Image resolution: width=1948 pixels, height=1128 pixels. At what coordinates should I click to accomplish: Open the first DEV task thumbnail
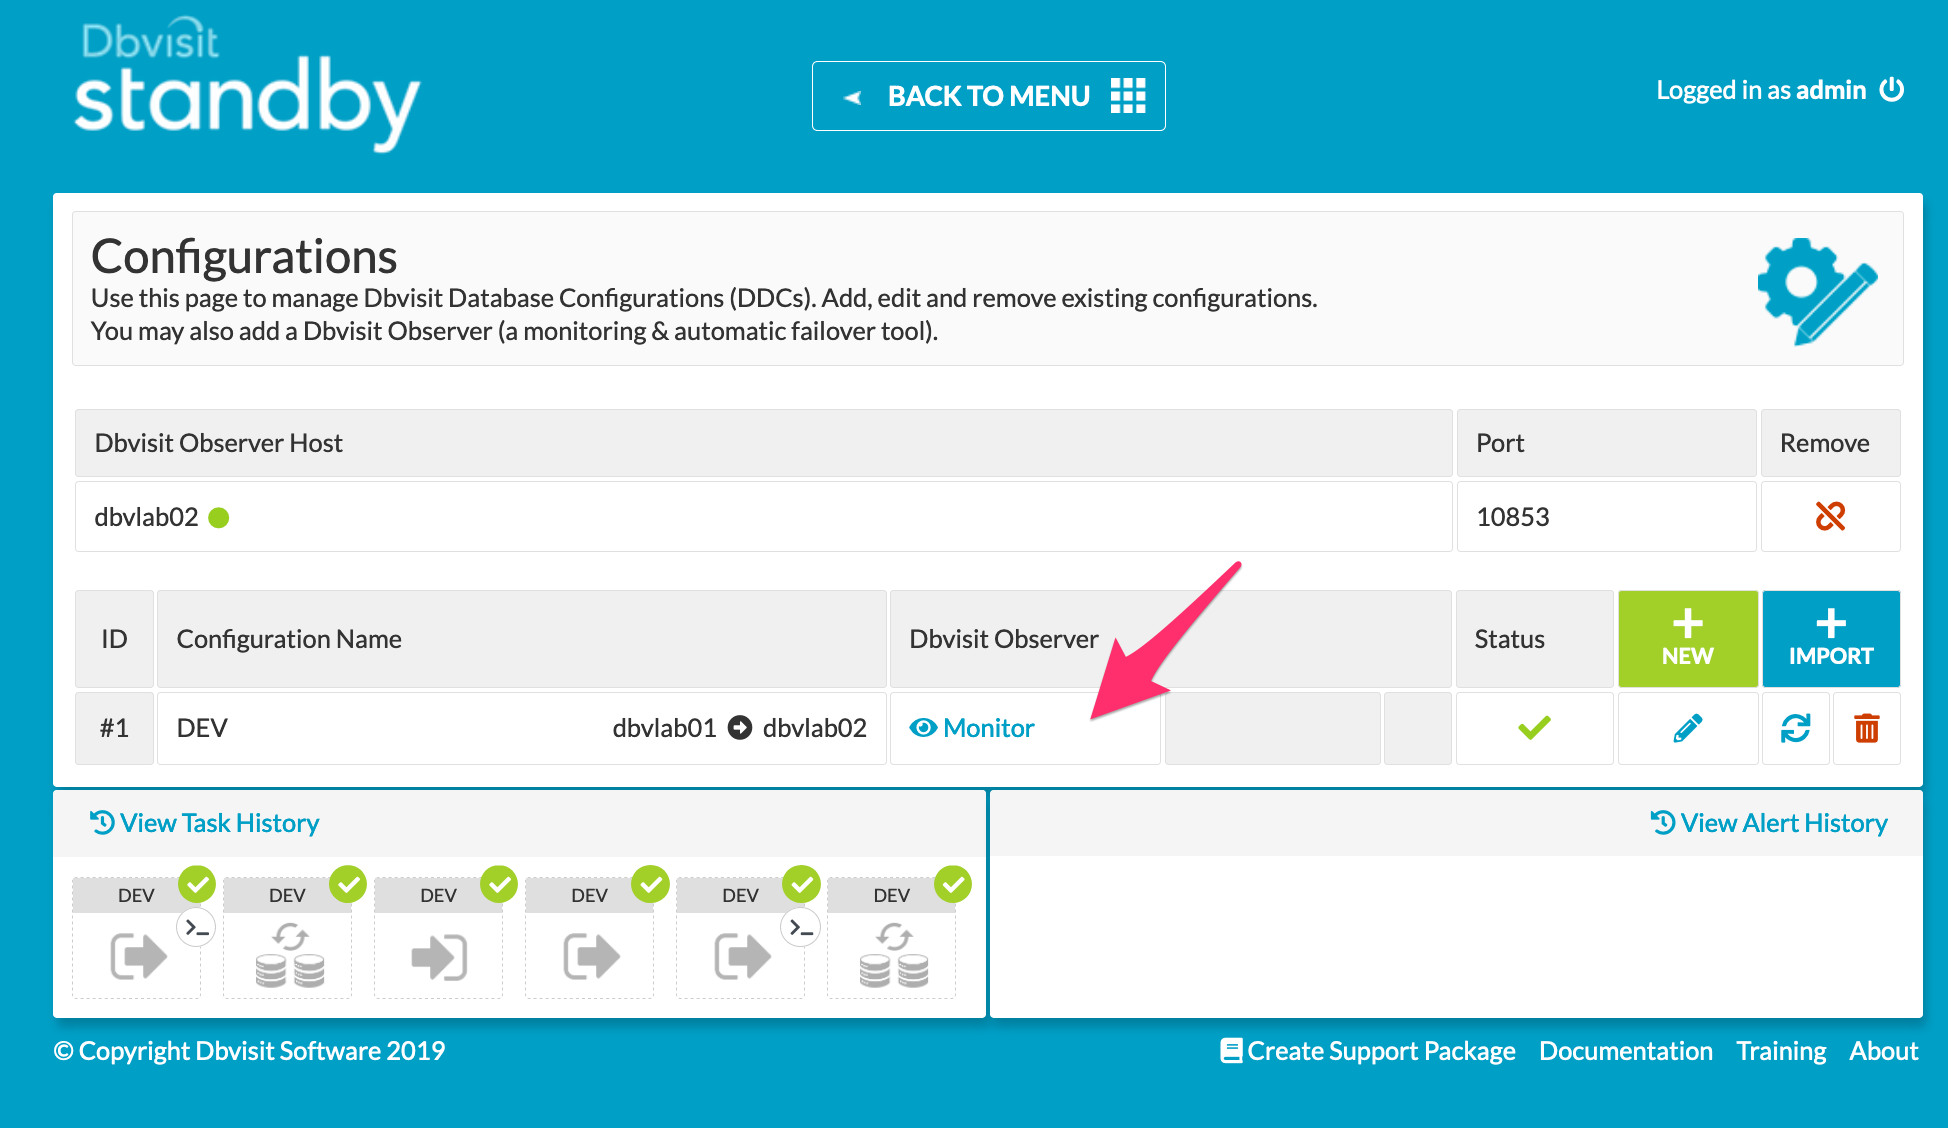(137, 939)
